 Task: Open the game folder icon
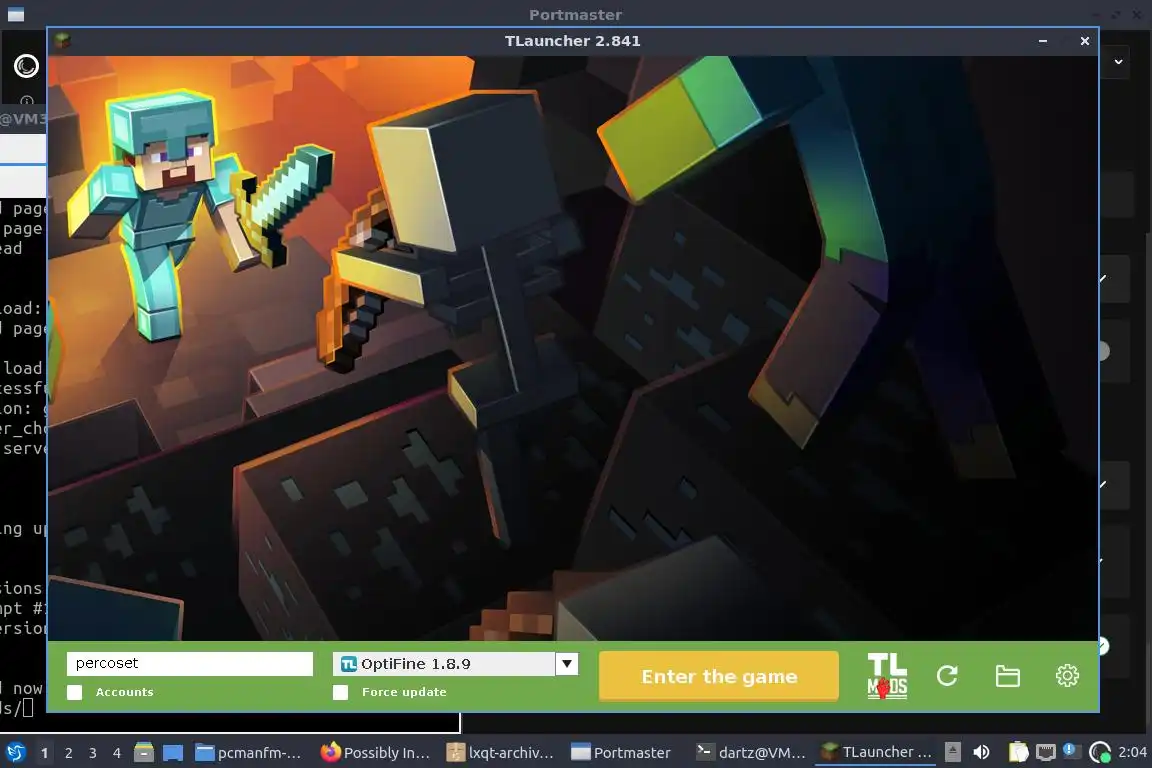tap(1007, 675)
